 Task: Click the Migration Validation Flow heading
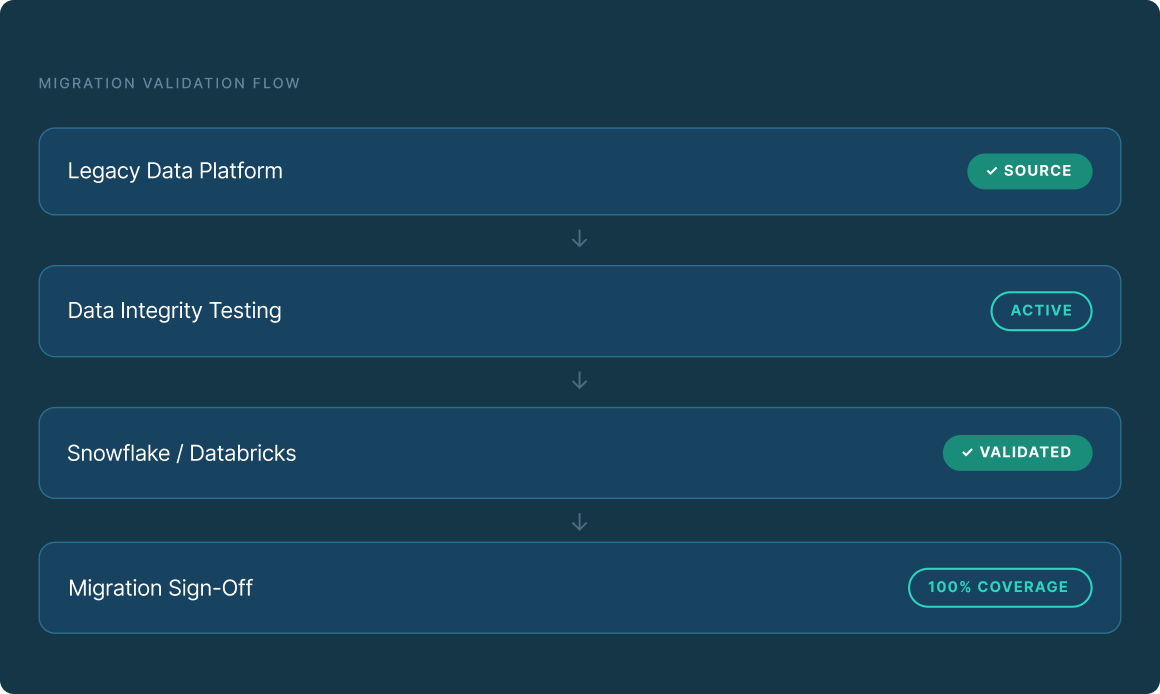[x=169, y=84]
